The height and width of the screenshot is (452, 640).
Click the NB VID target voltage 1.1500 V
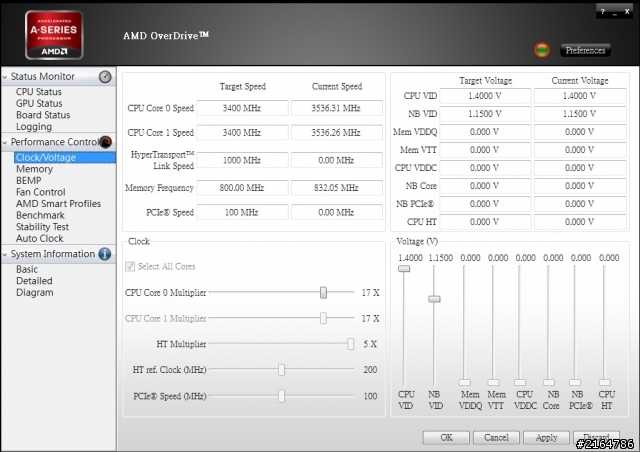point(485,114)
